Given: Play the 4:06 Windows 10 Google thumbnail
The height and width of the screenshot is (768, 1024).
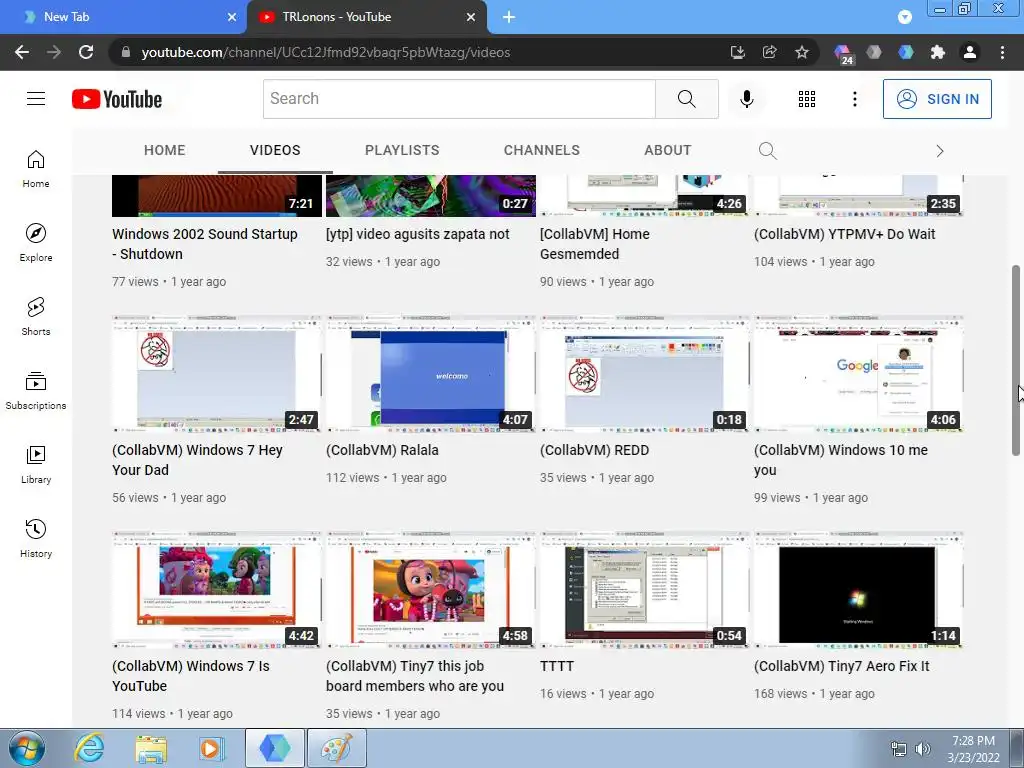Looking at the screenshot, I should point(858,374).
